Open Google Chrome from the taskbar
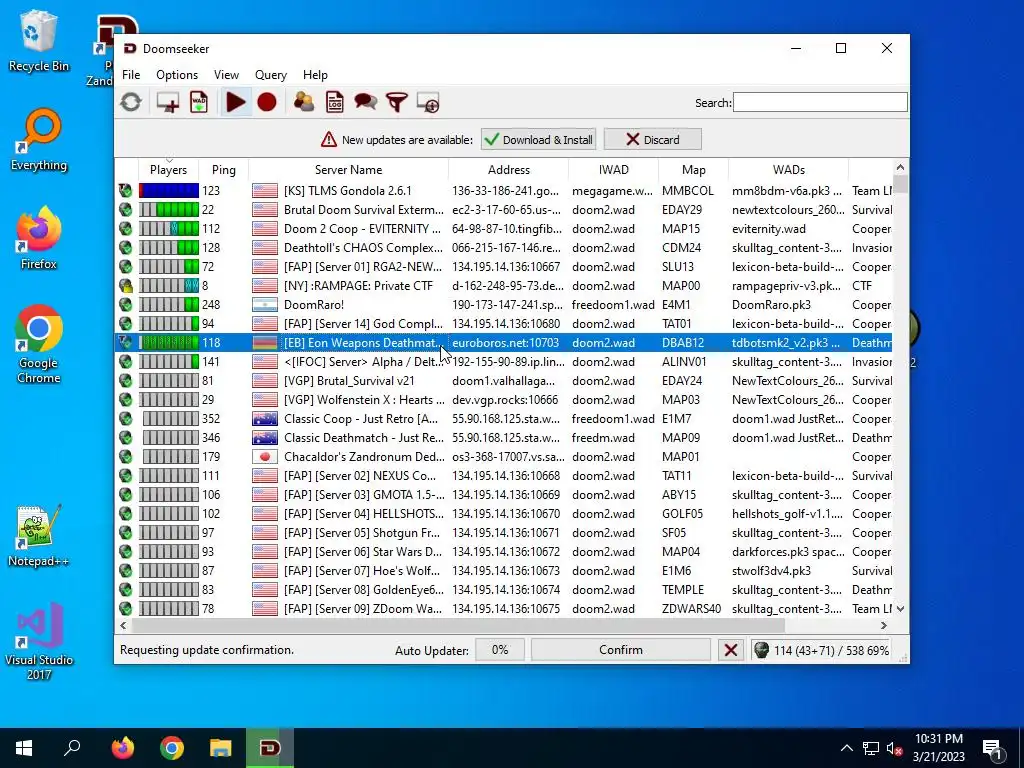The image size is (1024, 768). (172, 748)
